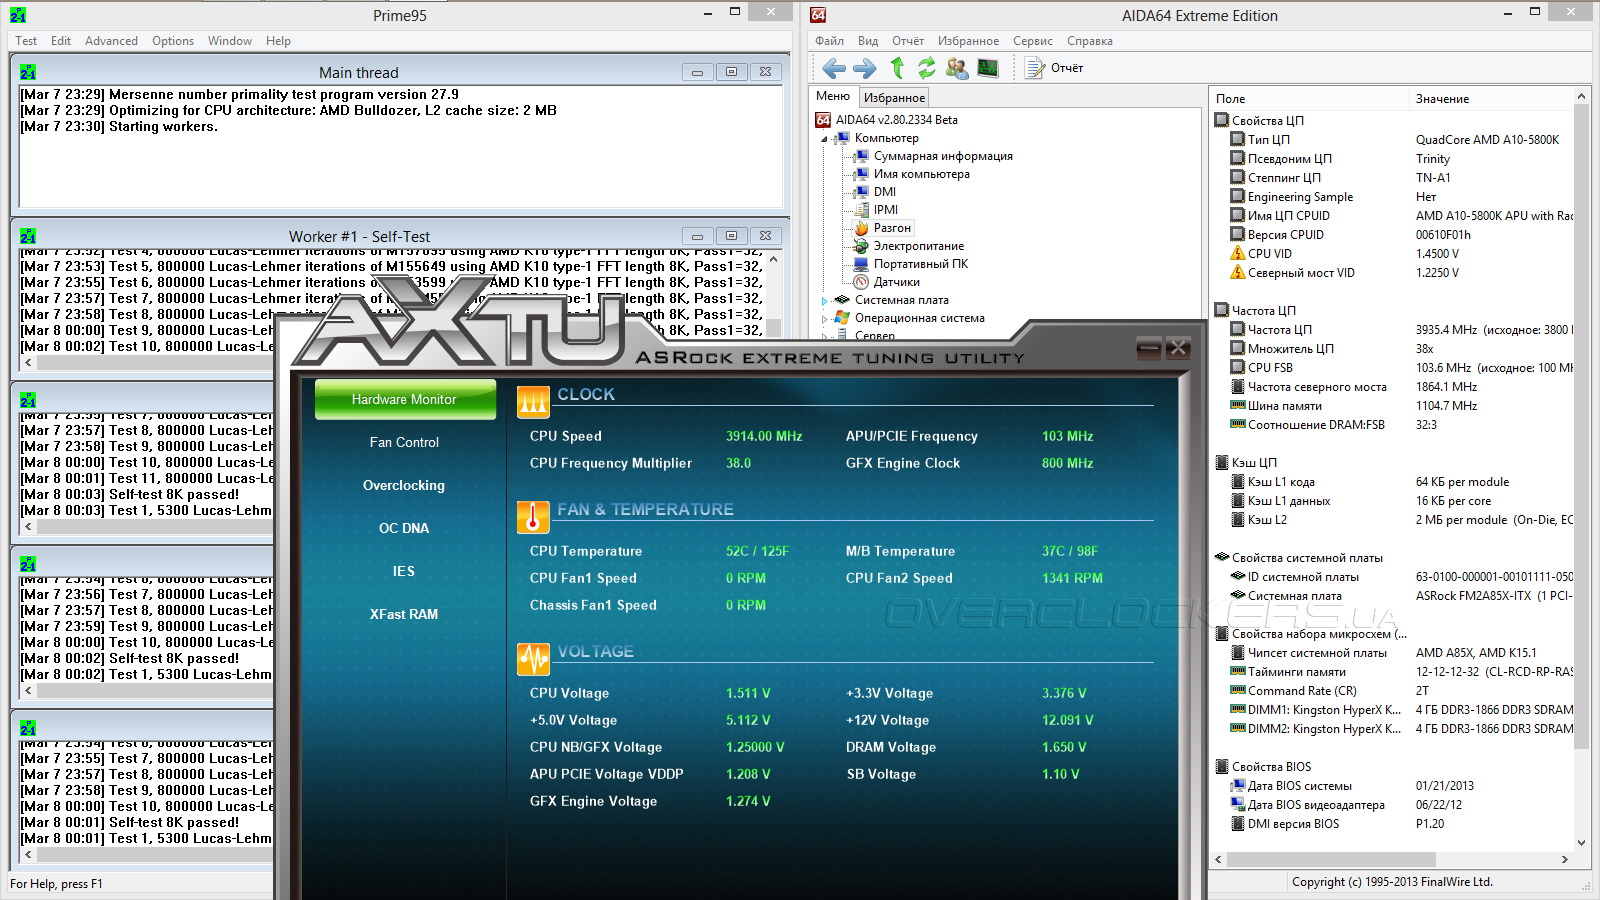
Task: Switch to the Меню tab in AIDA64
Action: tap(833, 96)
